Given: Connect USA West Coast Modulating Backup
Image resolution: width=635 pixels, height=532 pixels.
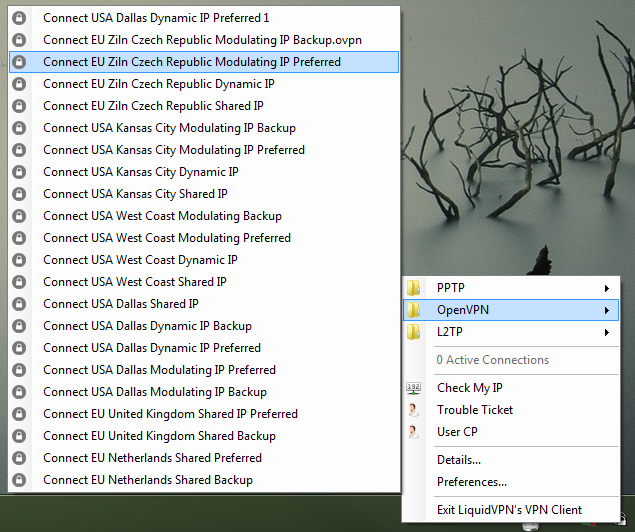Looking at the screenshot, I should click(204, 216).
